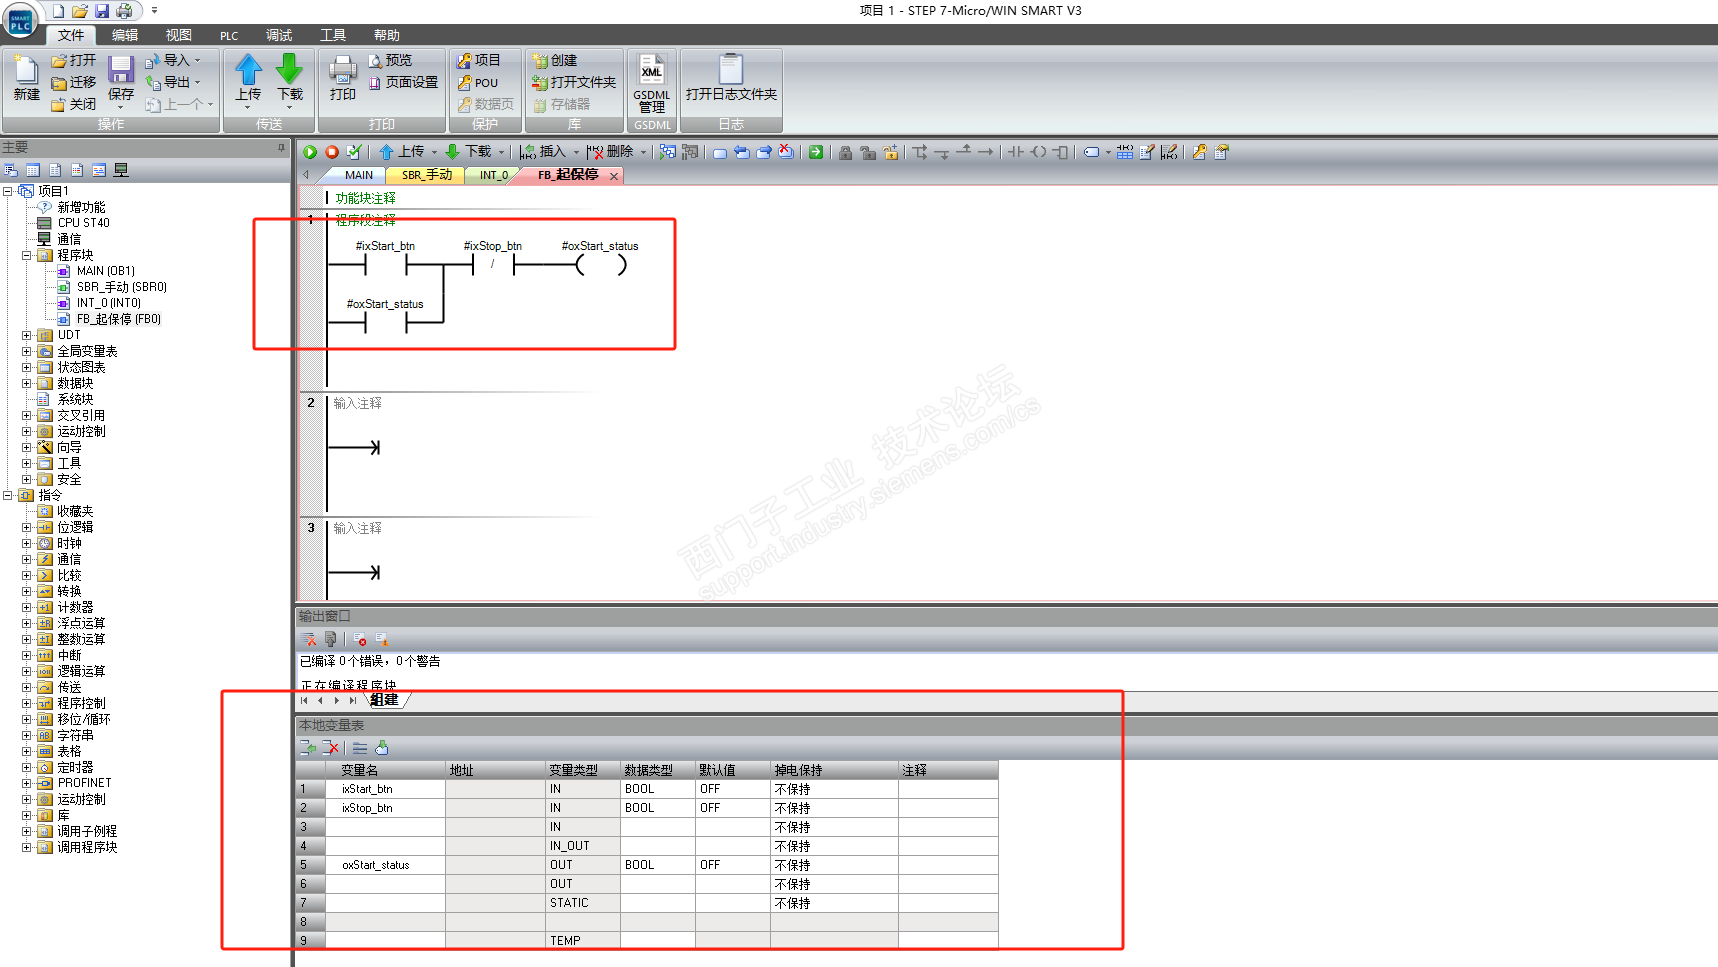Click the 预览 print preview button
The image size is (1718, 967).
(x=391, y=61)
